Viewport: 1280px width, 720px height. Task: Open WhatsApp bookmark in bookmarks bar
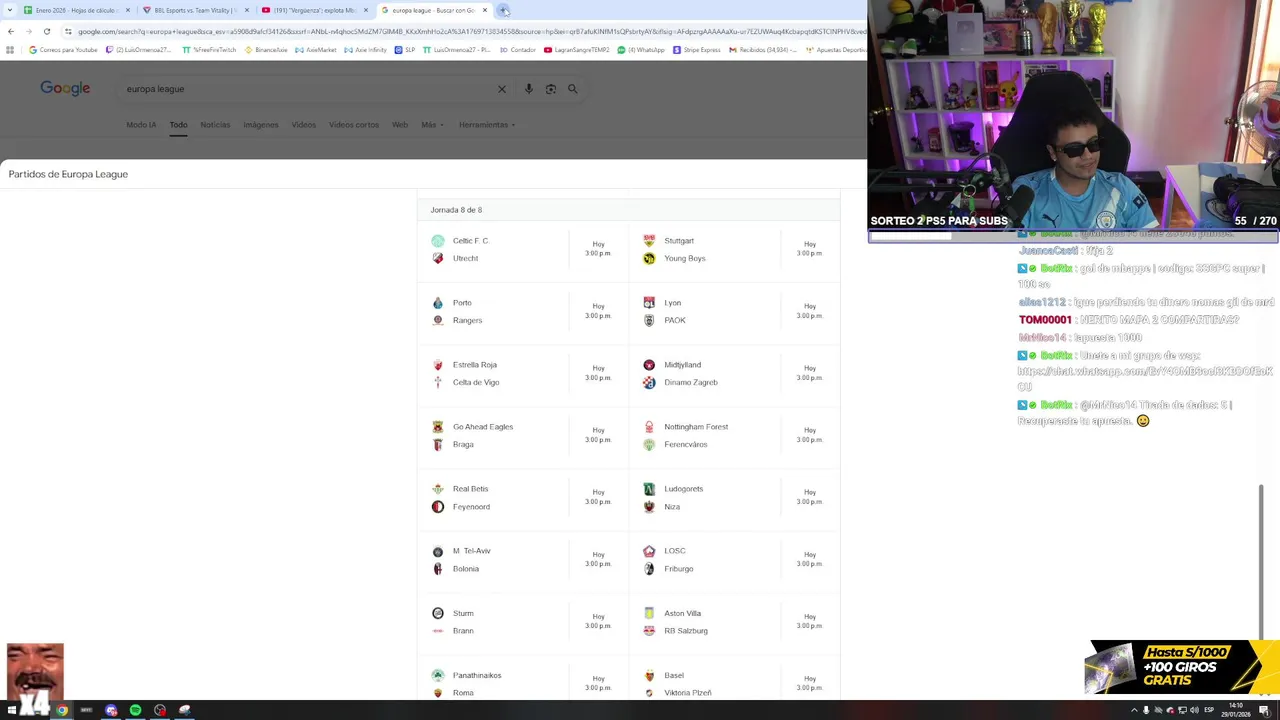click(x=641, y=49)
